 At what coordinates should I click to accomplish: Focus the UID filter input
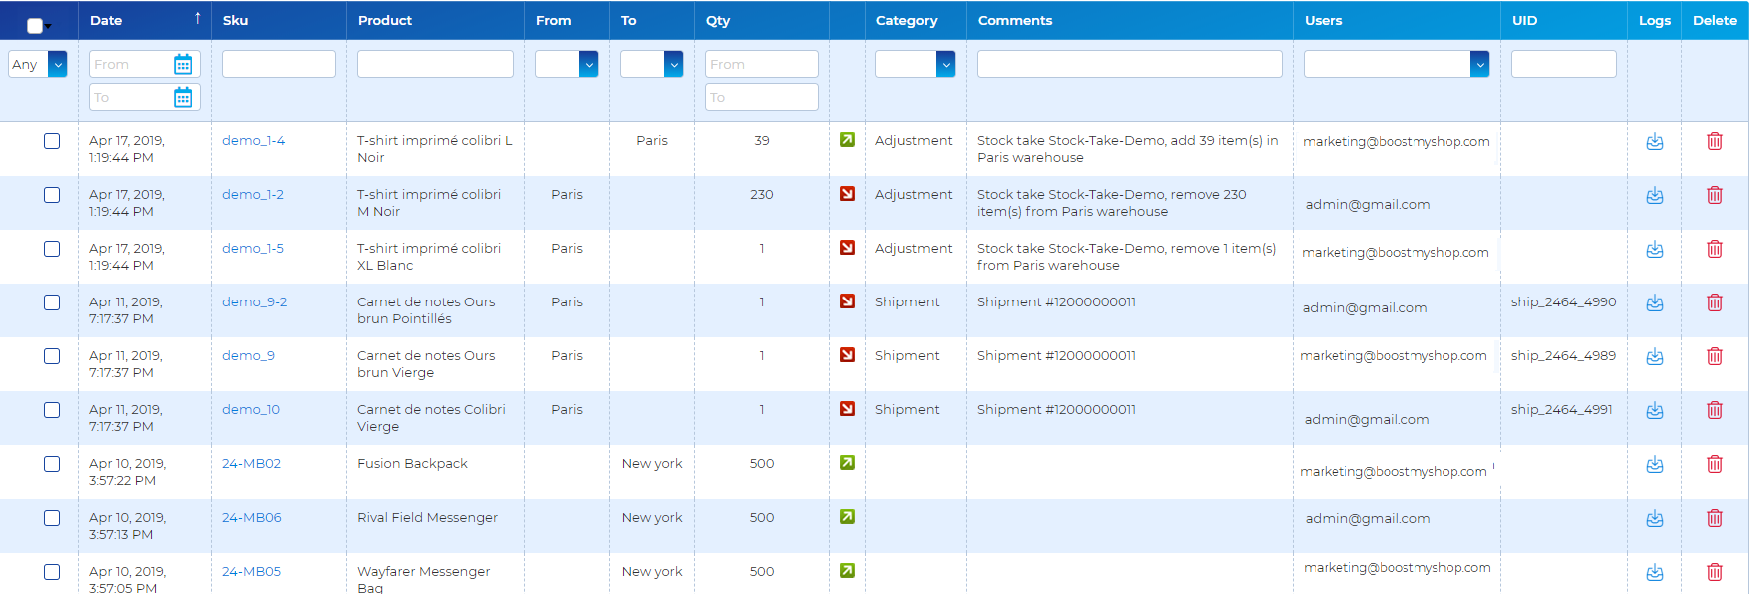pos(1564,64)
